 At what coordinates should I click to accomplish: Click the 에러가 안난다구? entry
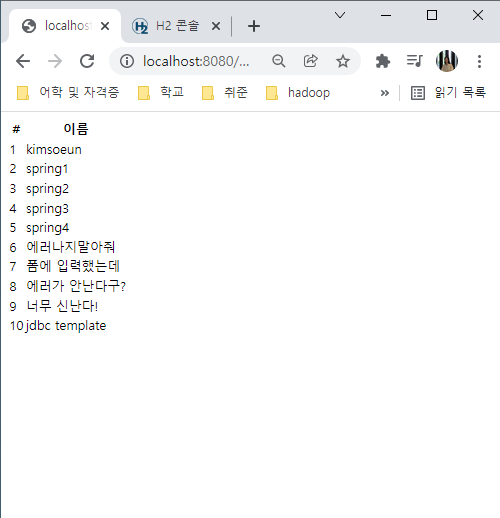coord(76,286)
